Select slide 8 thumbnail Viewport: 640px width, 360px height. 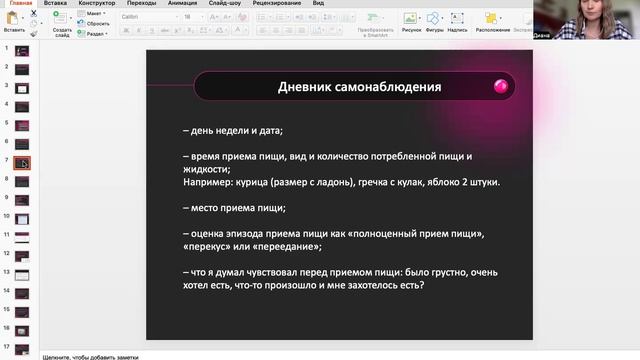(22, 182)
